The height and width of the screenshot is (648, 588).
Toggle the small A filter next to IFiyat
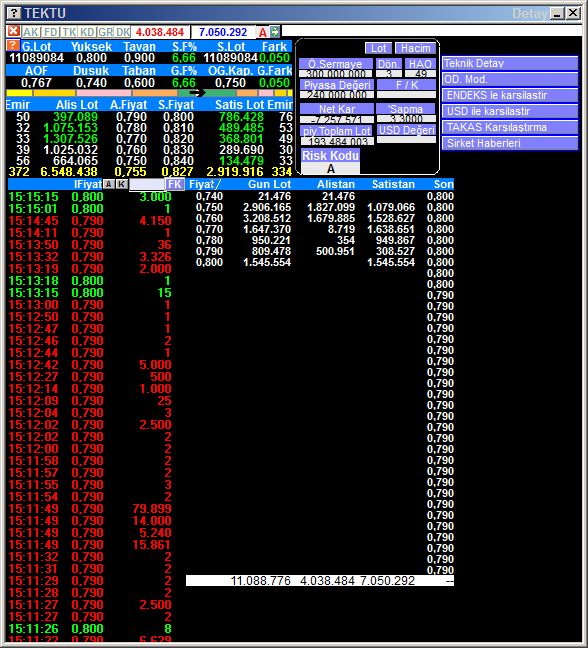tap(109, 184)
